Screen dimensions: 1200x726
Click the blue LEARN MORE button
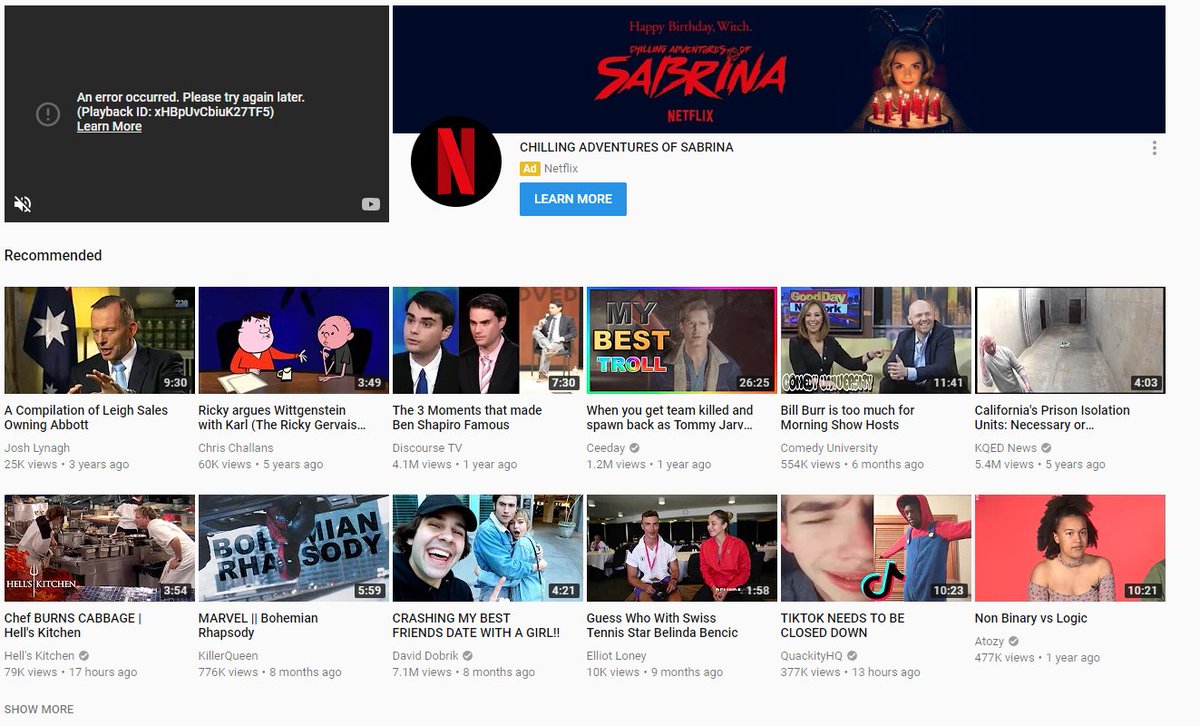pyautogui.click(x=573, y=199)
